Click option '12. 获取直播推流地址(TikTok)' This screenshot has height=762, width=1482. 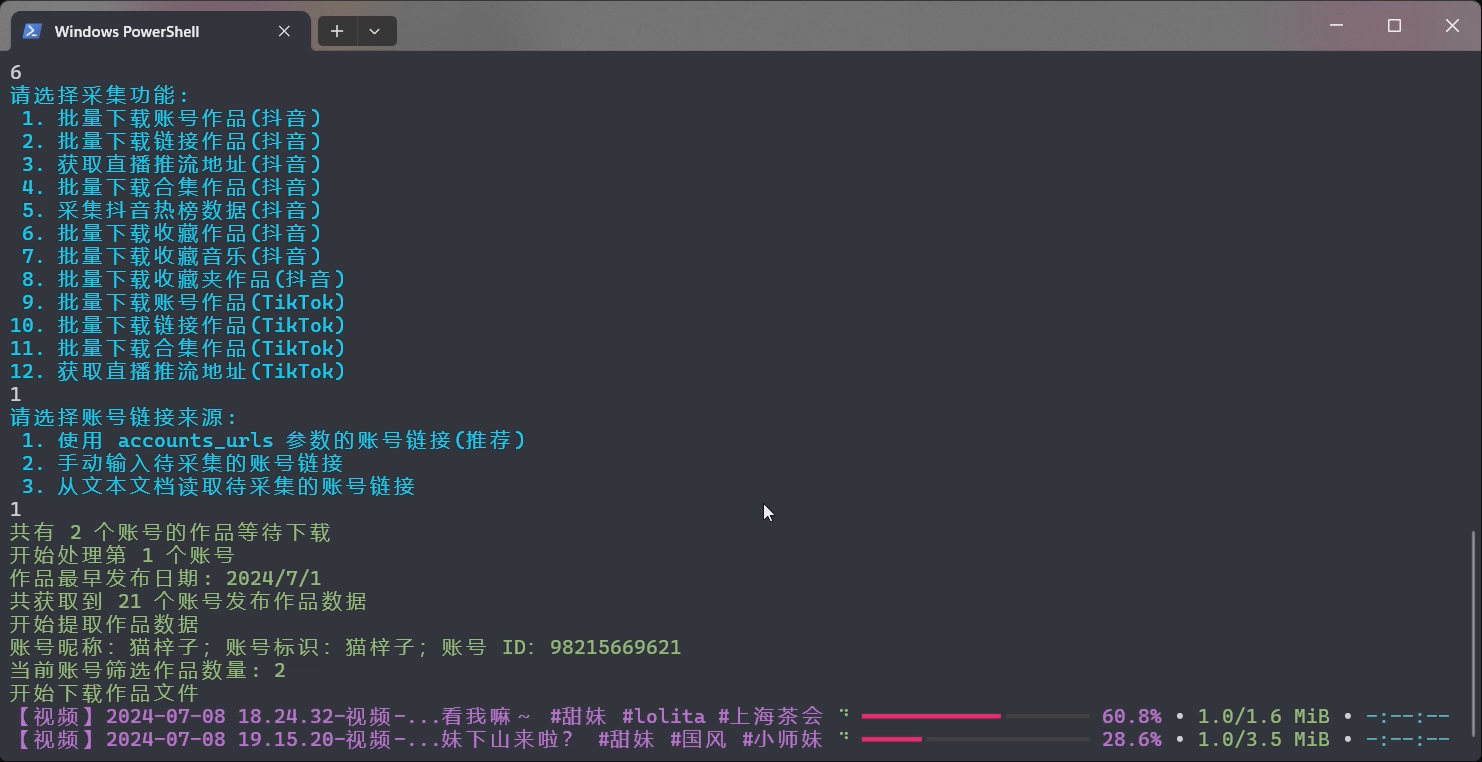178,371
